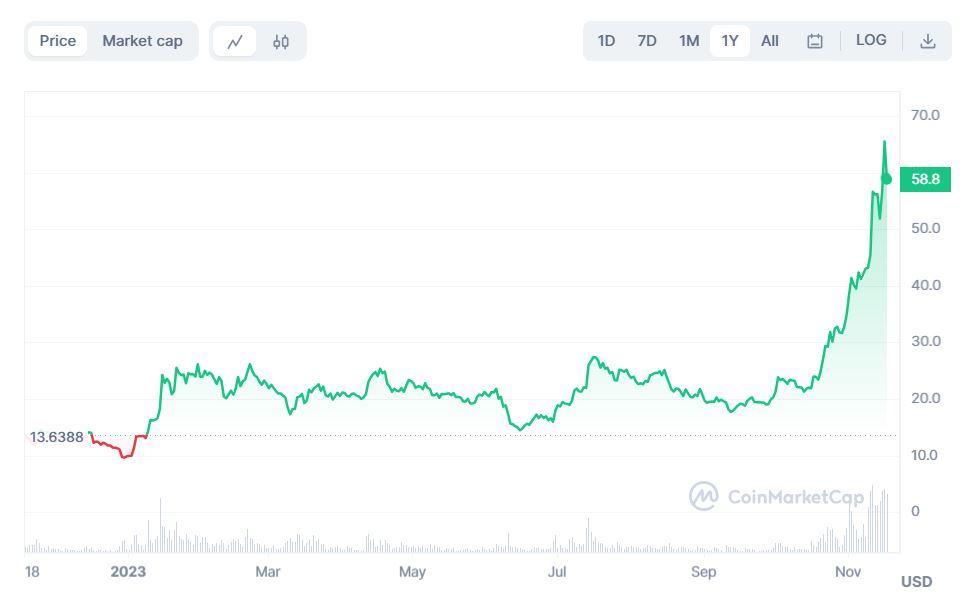This screenshot has height=606, width=964.
Task: Switch to candlestick chart view
Action: tap(281, 42)
